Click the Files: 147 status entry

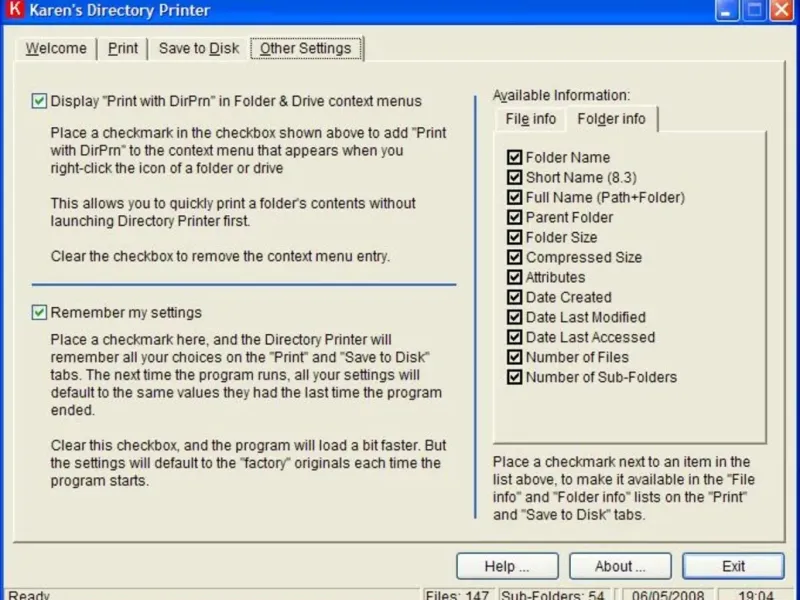tap(457, 595)
